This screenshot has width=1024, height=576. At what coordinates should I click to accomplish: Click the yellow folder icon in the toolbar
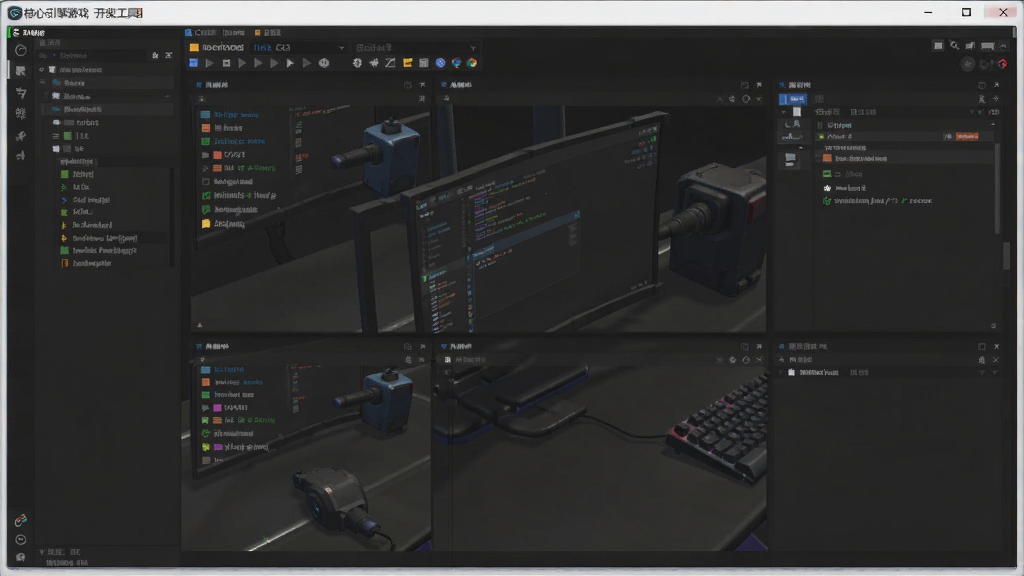pos(408,63)
